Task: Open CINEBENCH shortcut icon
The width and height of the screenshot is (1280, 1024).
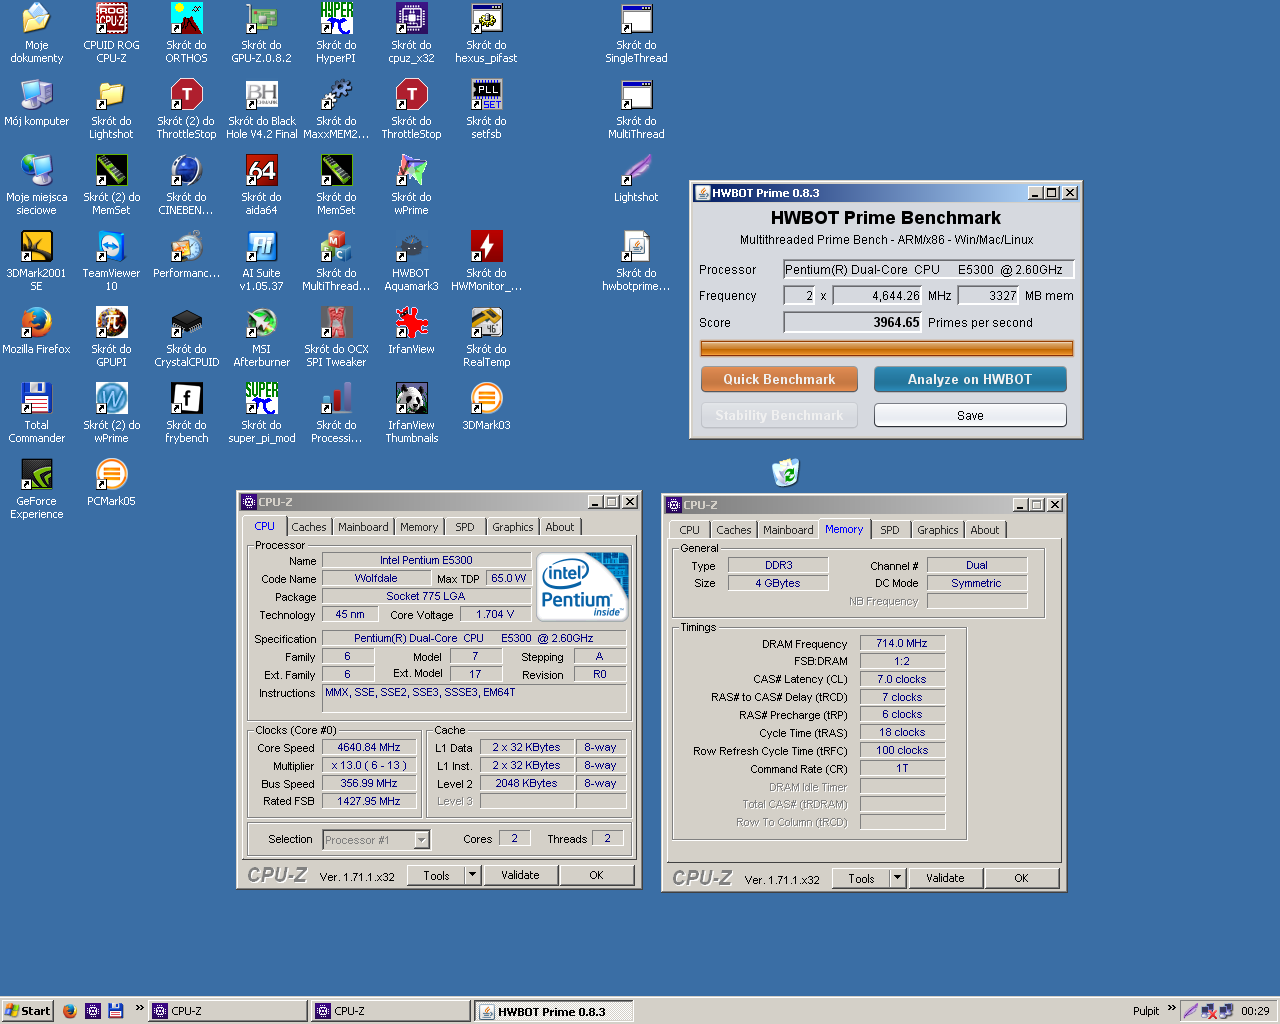Action: (x=186, y=185)
